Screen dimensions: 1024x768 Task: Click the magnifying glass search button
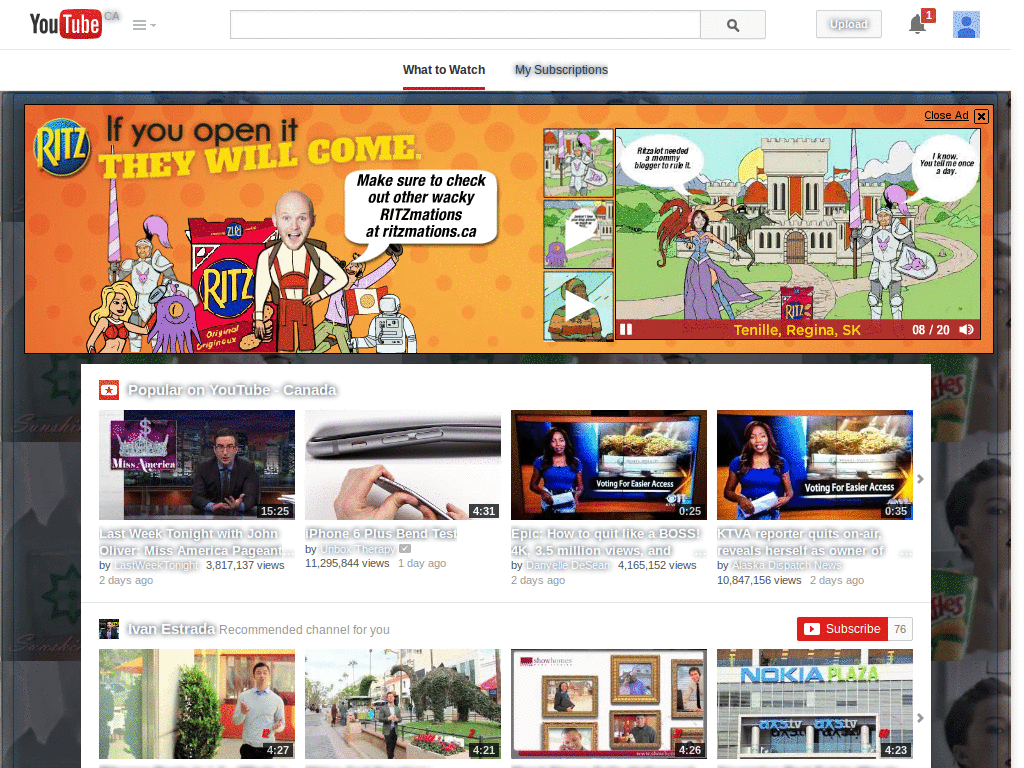click(733, 25)
